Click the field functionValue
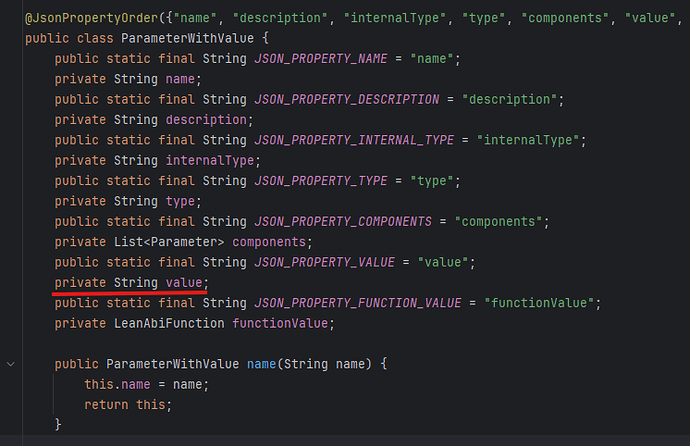This screenshot has height=446, width=690. [x=280, y=323]
